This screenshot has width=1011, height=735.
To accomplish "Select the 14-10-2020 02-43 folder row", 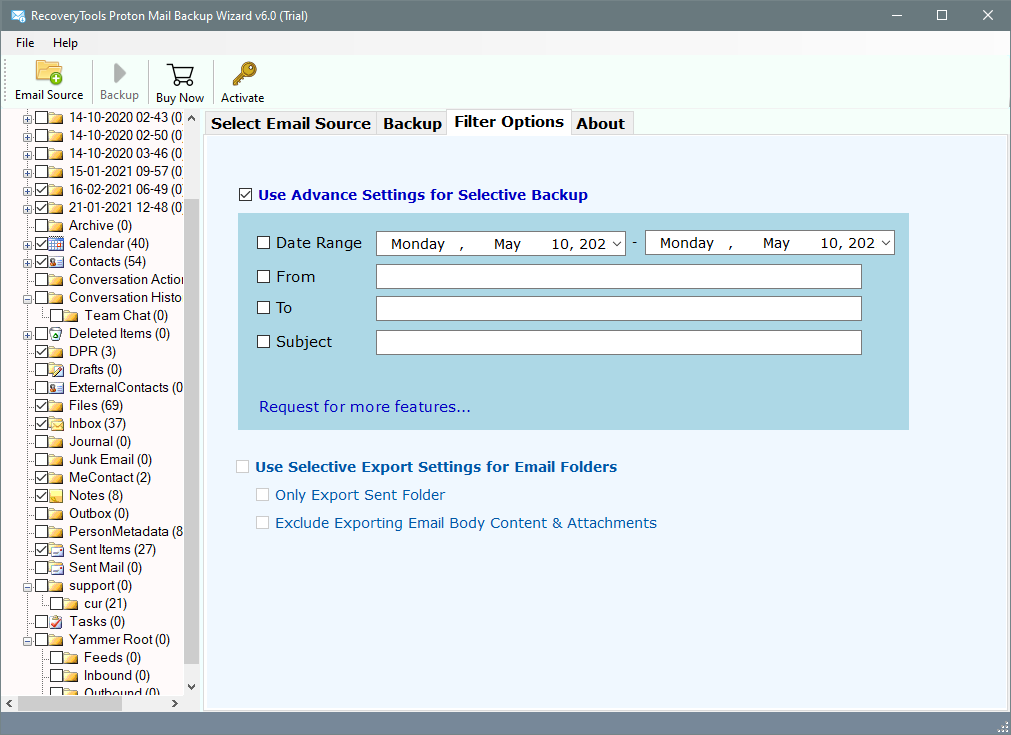I will click(126, 118).
